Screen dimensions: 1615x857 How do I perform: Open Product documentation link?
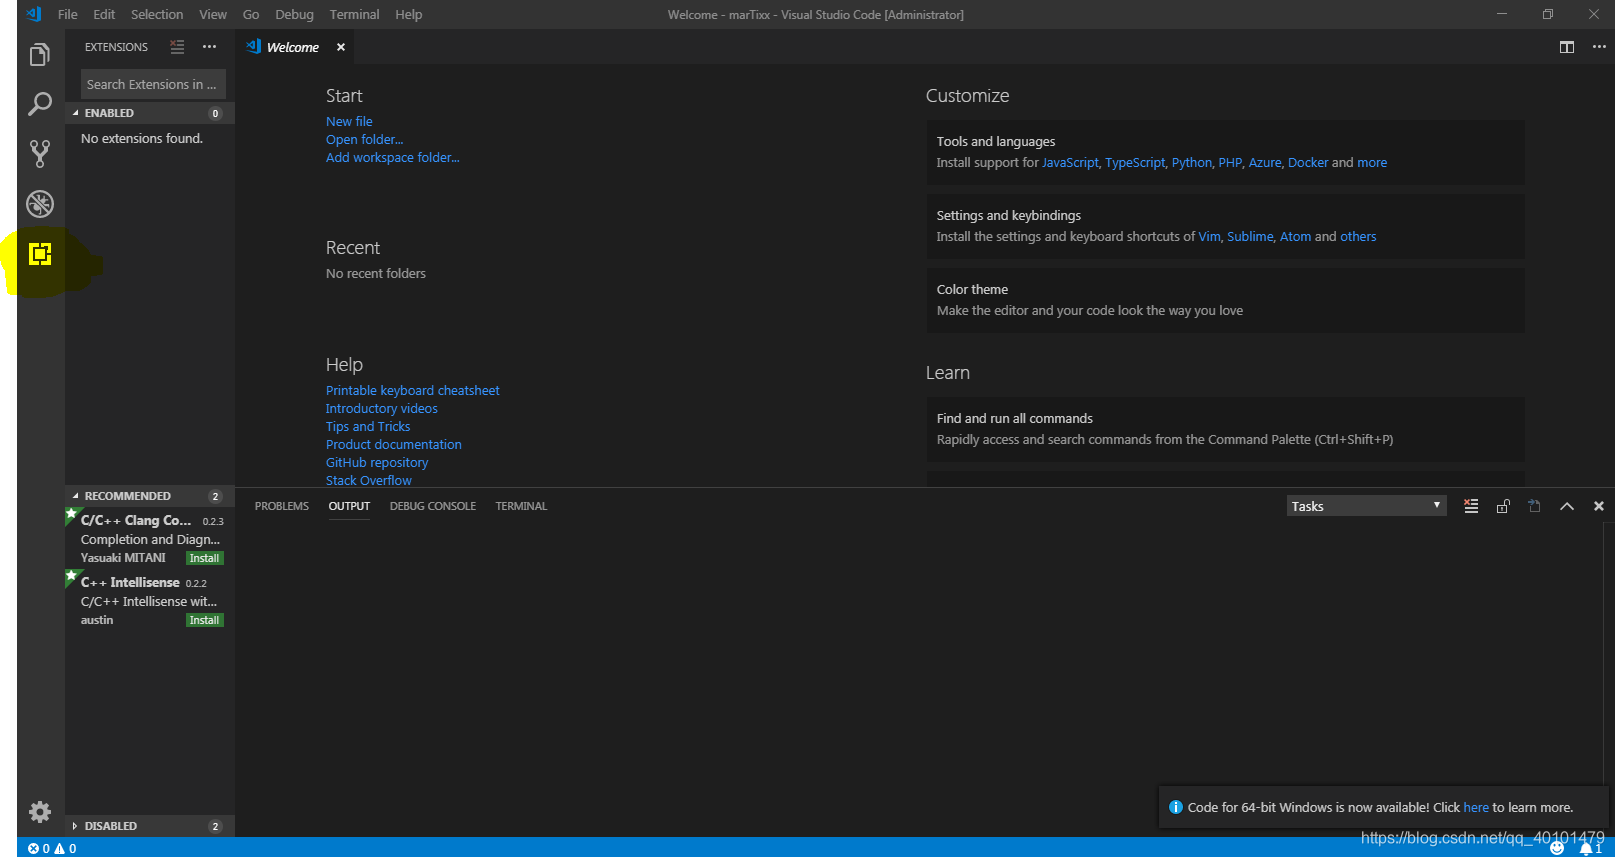point(394,444)
